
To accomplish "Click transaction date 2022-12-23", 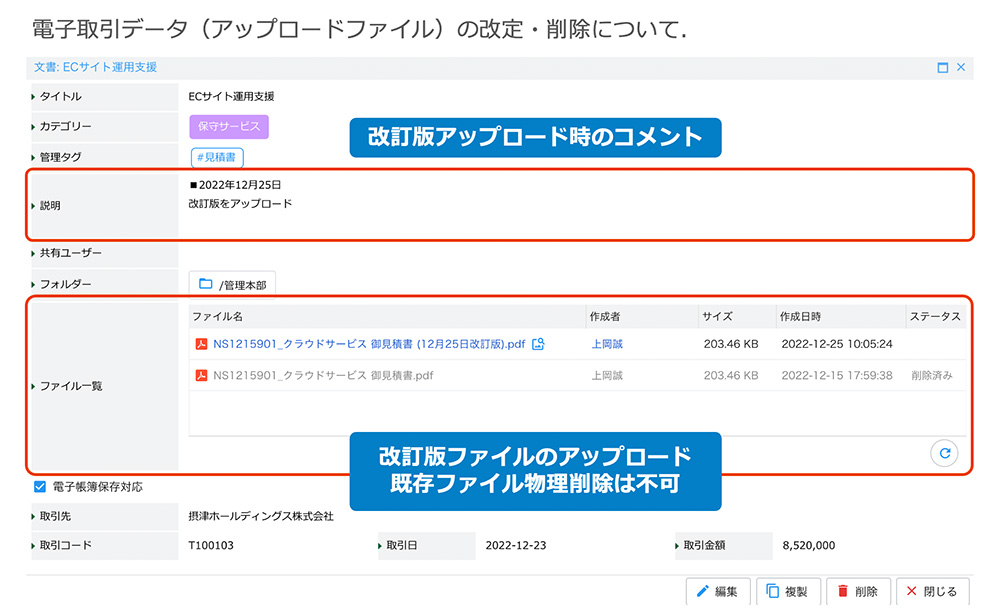I will (x=516, y=545).
